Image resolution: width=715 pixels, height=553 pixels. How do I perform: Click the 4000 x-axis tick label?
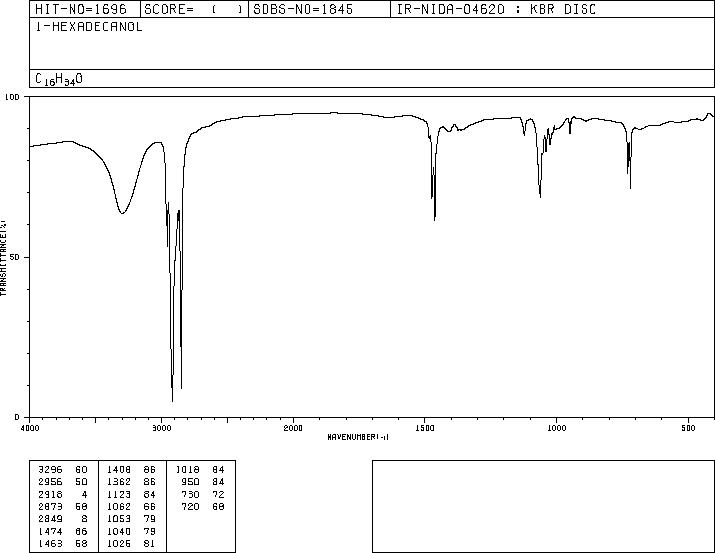30,428
